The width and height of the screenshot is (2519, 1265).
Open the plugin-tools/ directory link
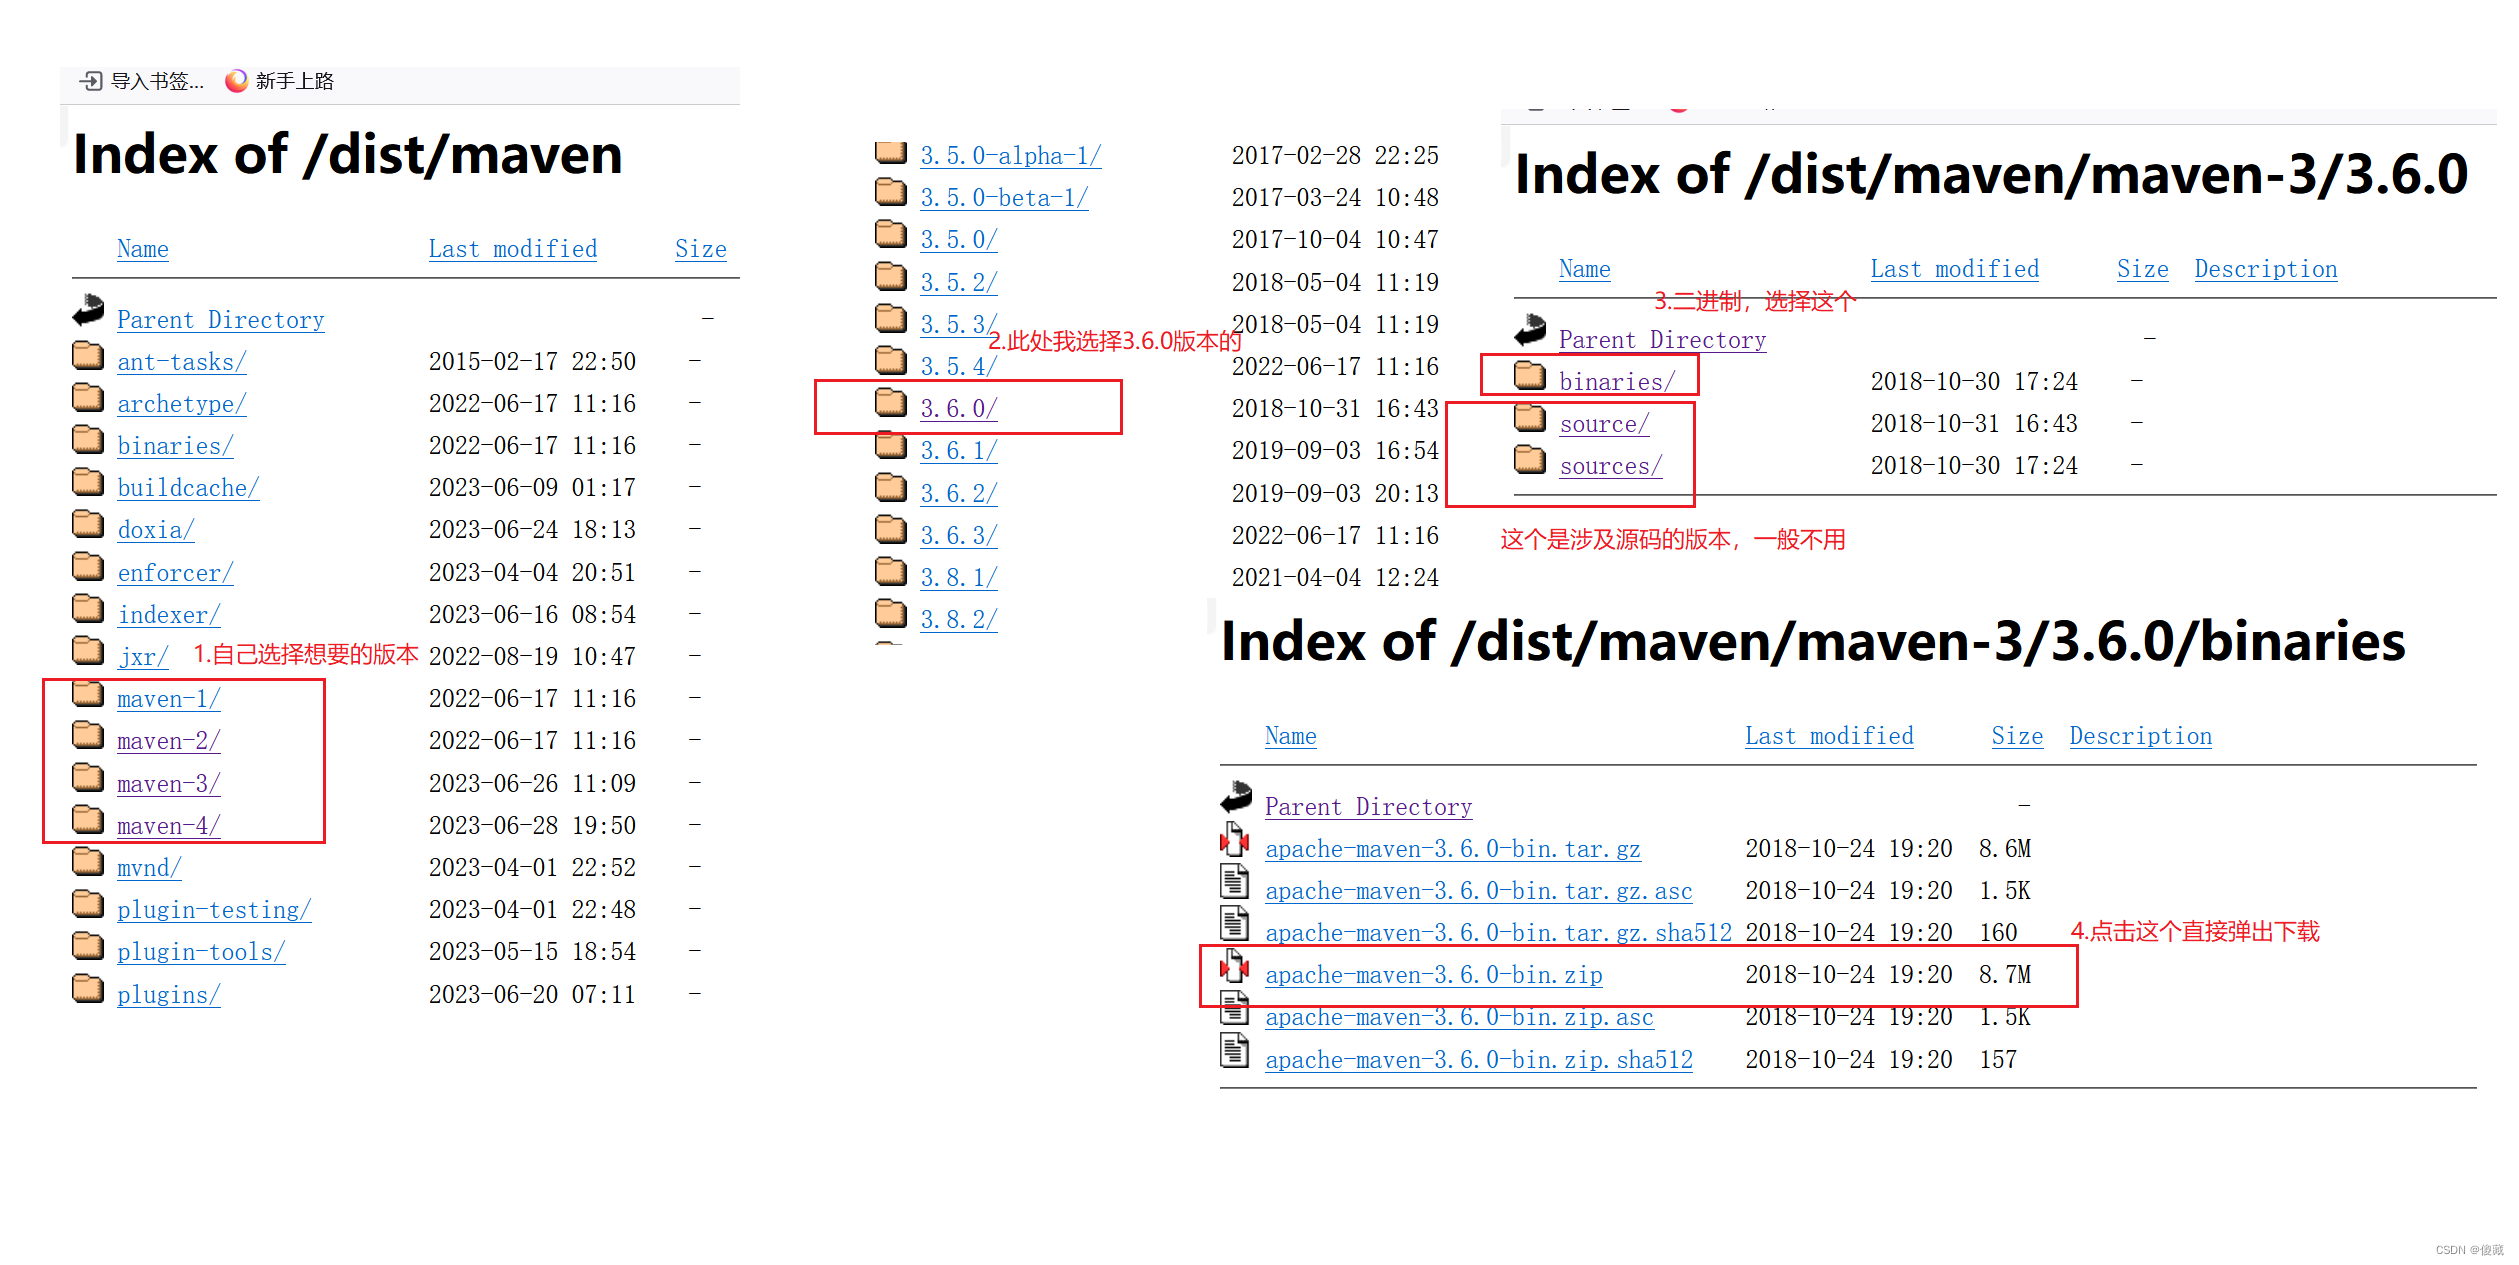point(201,952)
